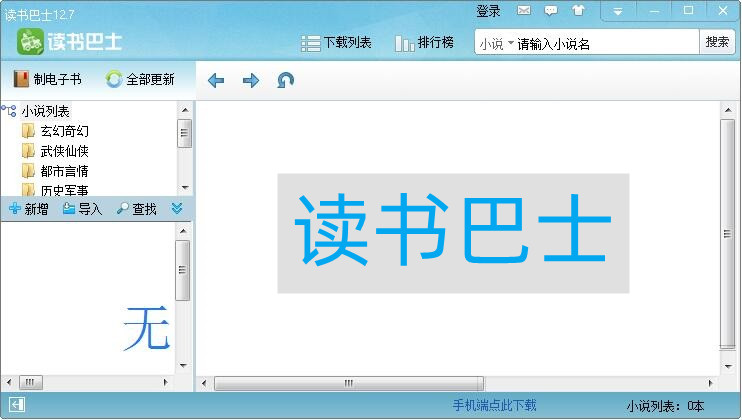Click the 无 empty-list text
742x420 pixels.
147,328
